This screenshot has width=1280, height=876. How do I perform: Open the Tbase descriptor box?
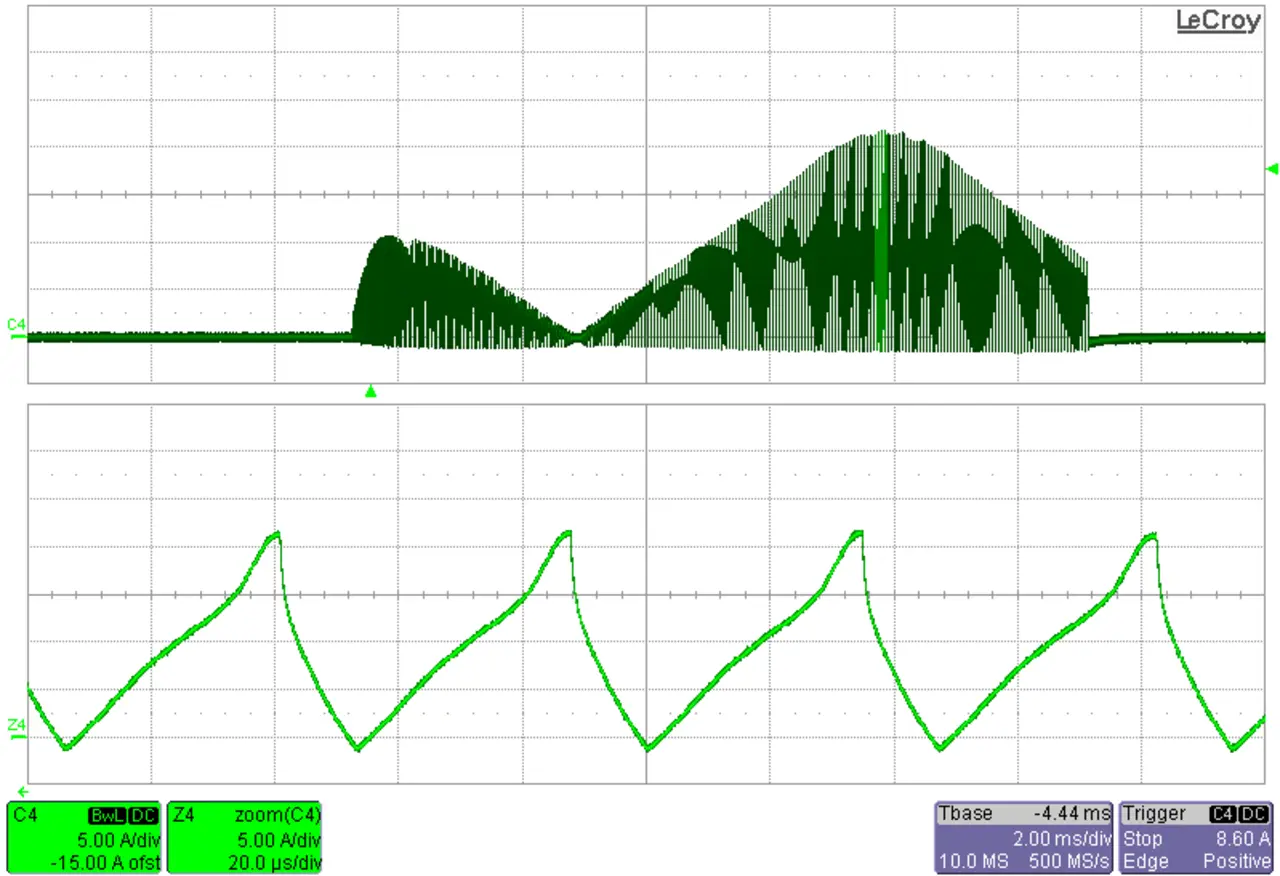click(1024, 836)
